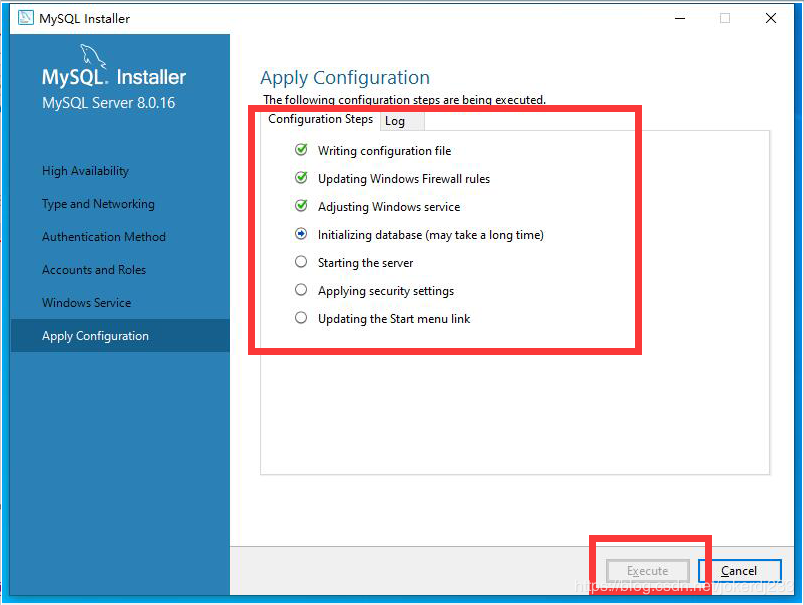The image size is (804, 605).
Task: Click the 'Writing configuration file' step text
Action: pos(385,151)
